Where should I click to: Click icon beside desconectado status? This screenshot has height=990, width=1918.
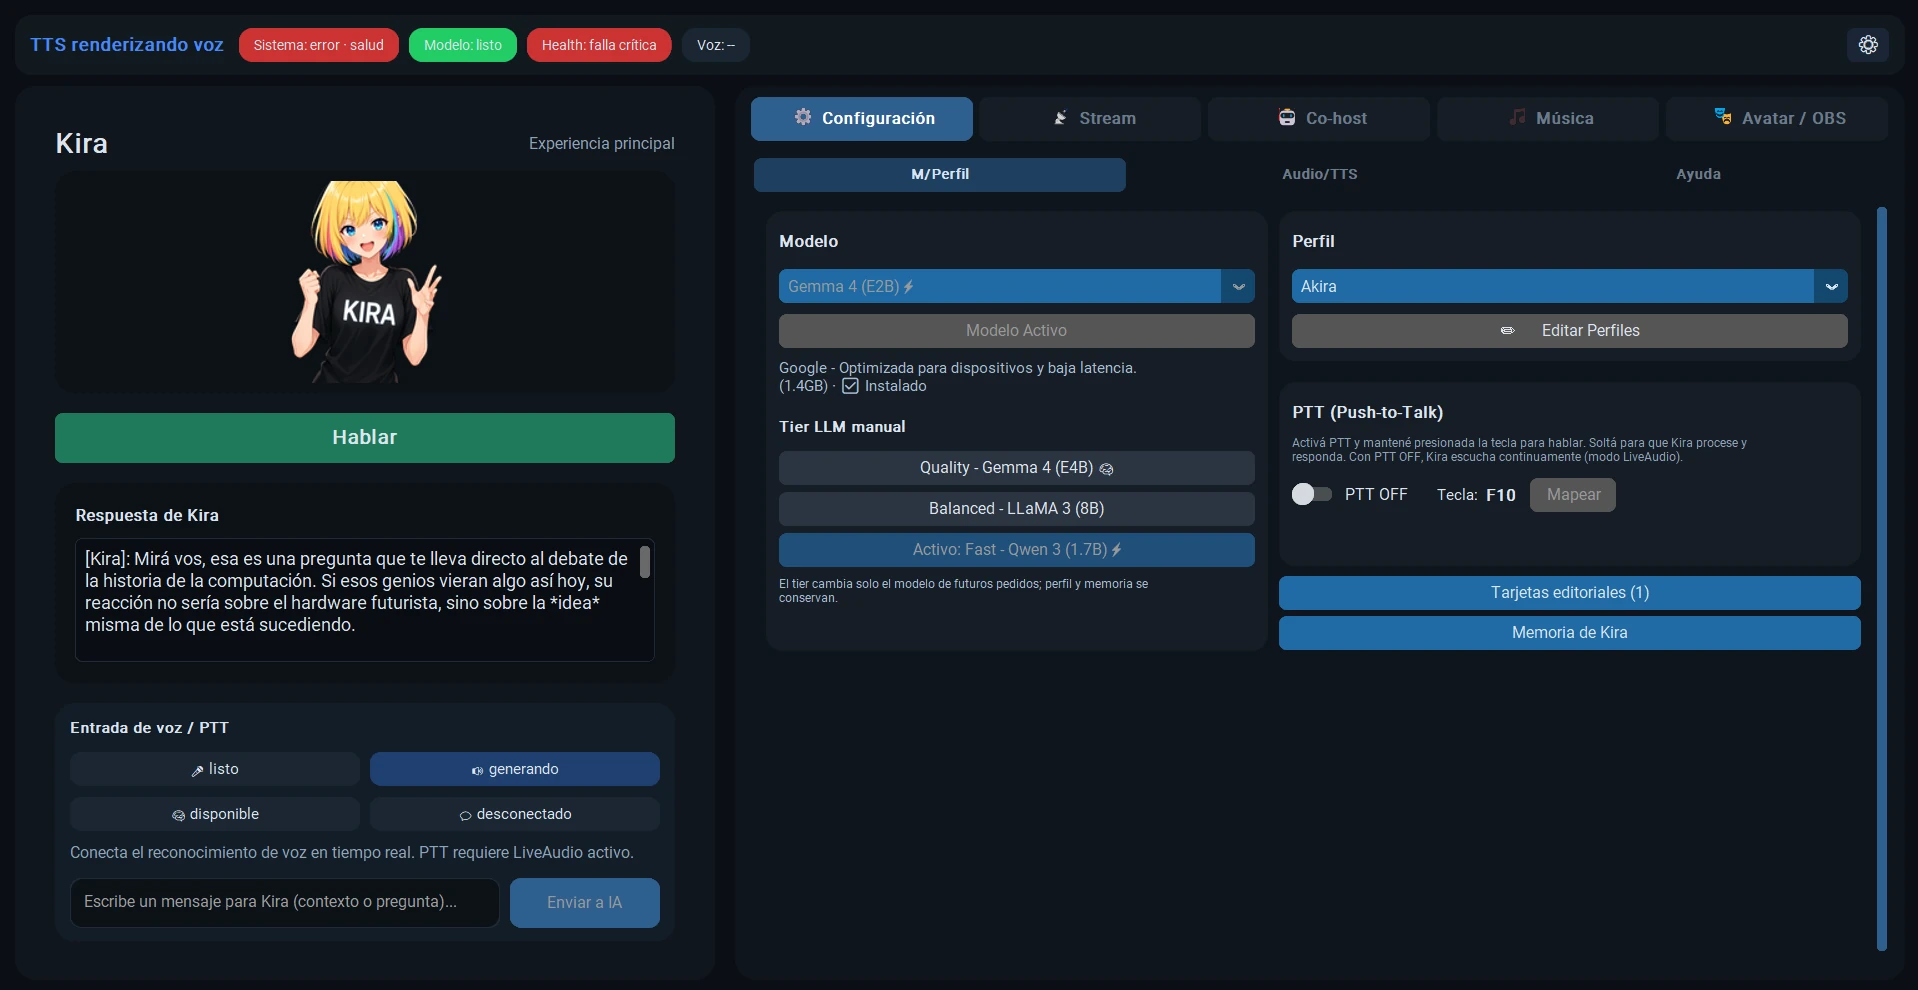[465, 815]
